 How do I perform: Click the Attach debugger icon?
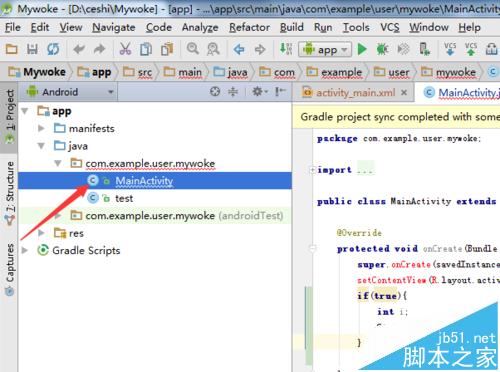point(403,49)
